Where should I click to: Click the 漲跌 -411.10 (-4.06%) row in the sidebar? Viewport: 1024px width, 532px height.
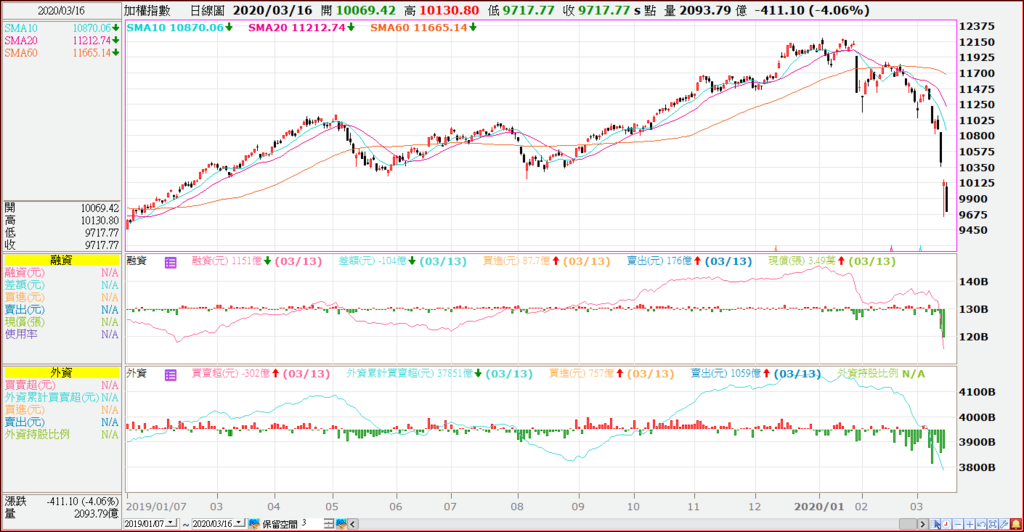coord(61,501)
